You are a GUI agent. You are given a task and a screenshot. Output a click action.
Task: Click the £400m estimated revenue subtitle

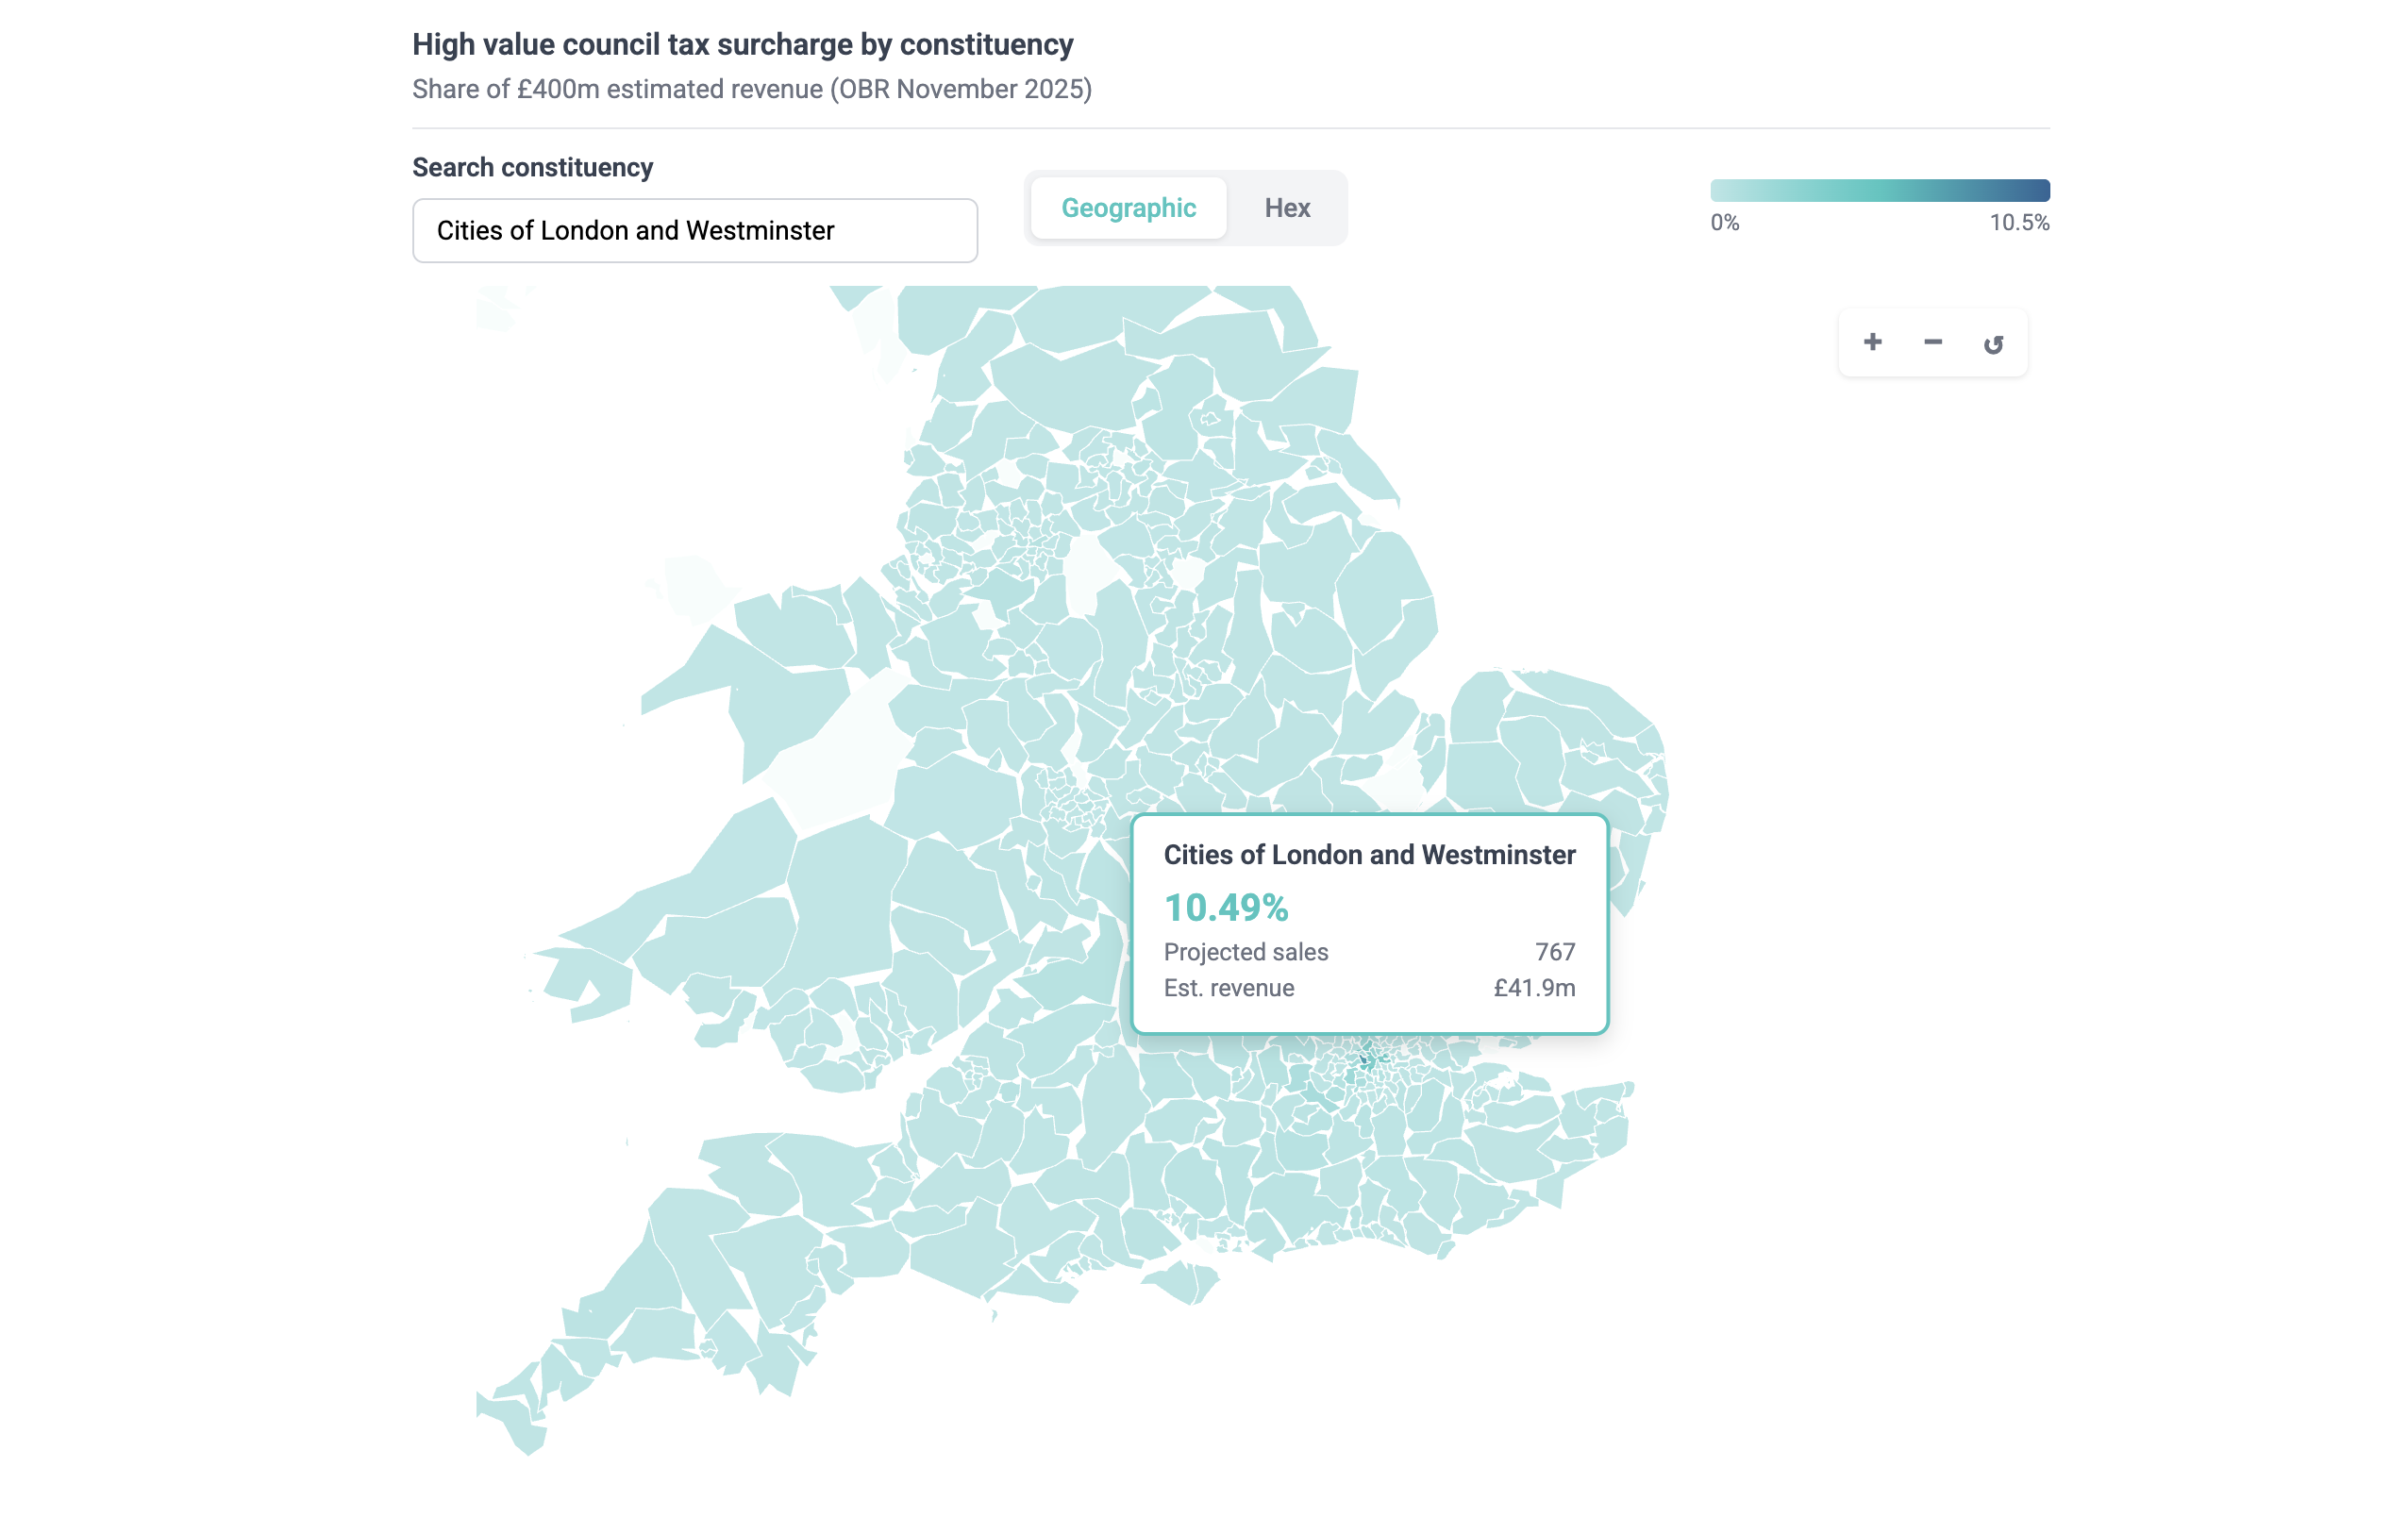(751, 90)
